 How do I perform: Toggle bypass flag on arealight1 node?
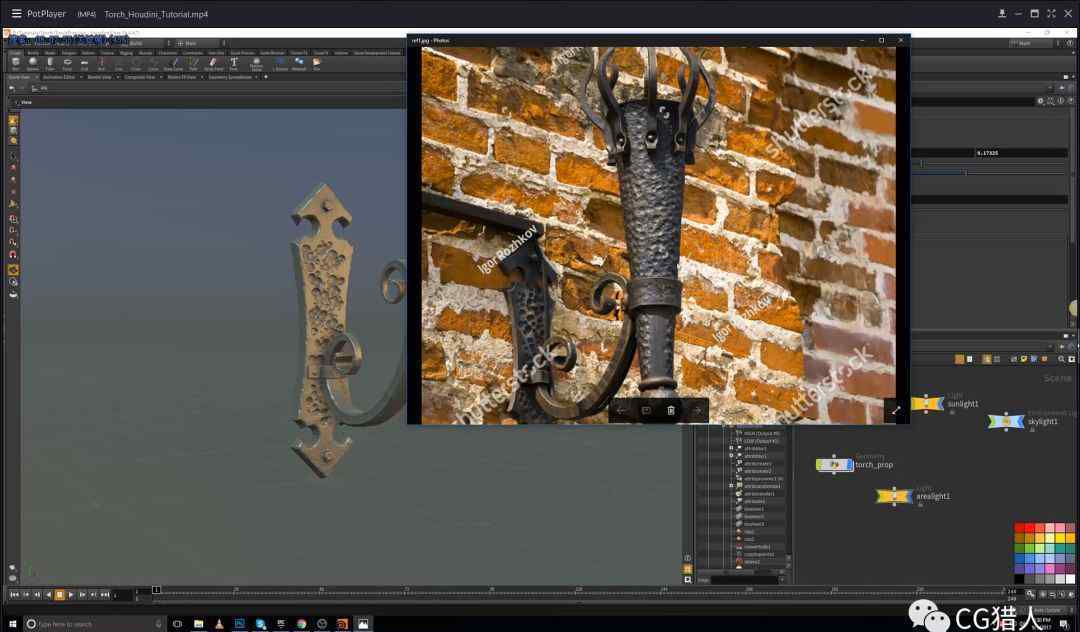pos(880,496)
